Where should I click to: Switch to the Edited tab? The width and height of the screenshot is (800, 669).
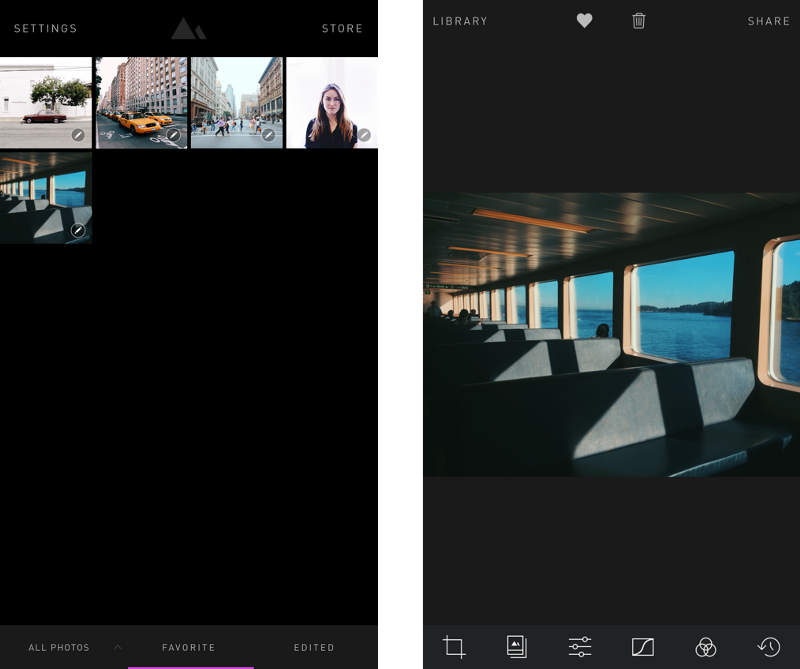(x=314, y=648)
